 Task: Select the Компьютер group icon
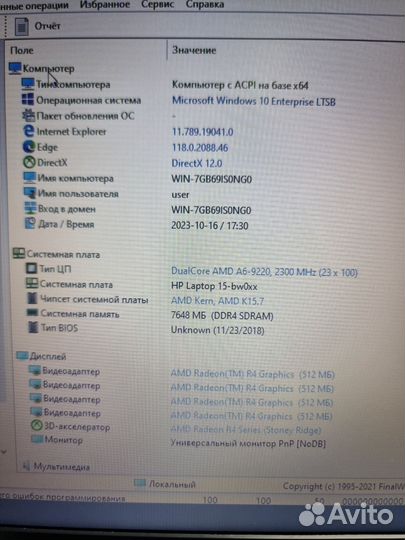pyautogui.click(x=15, y=68)
